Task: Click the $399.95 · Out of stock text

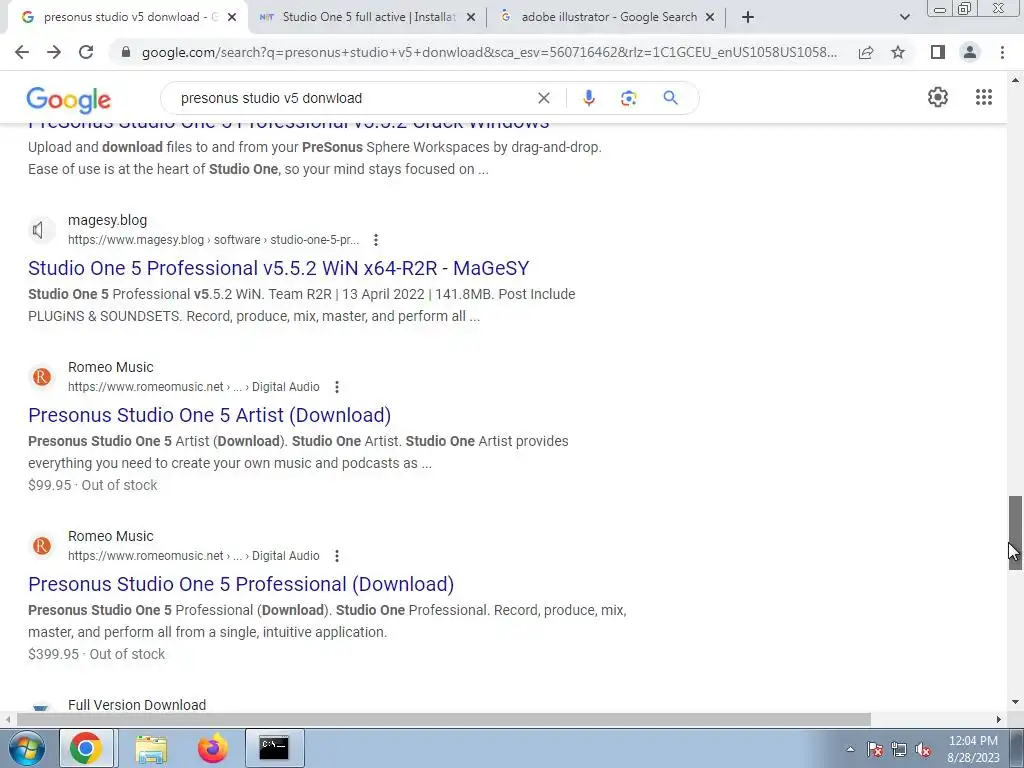Action: click(x=97, y=654)
